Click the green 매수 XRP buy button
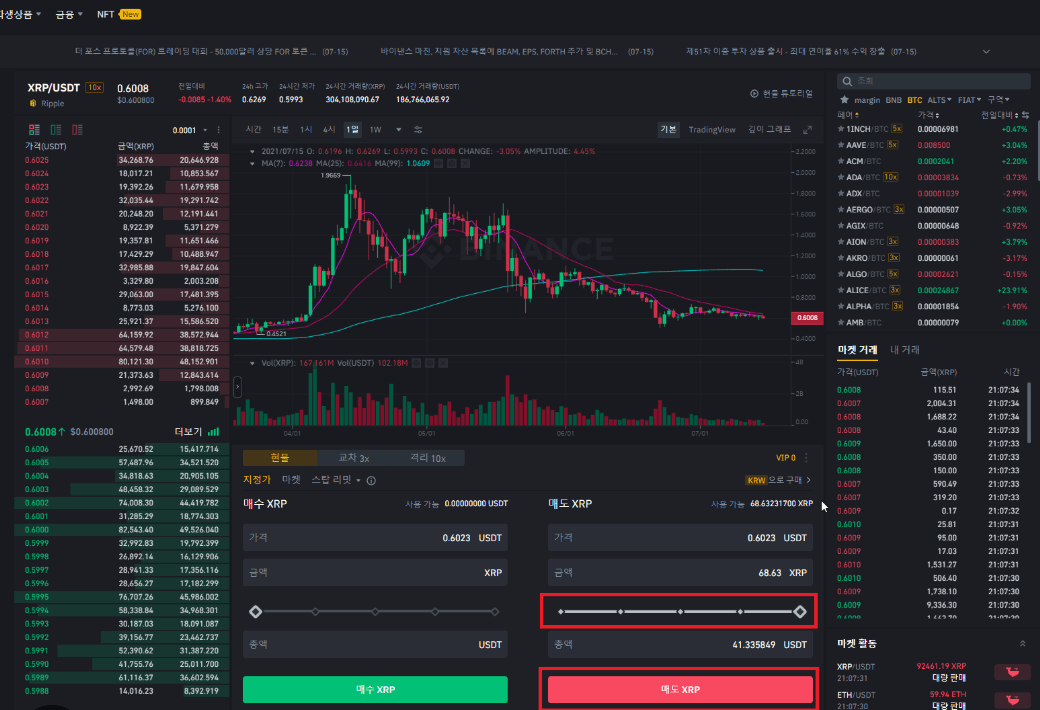This screenshot has width=1040, height=710. coord(375,689)
